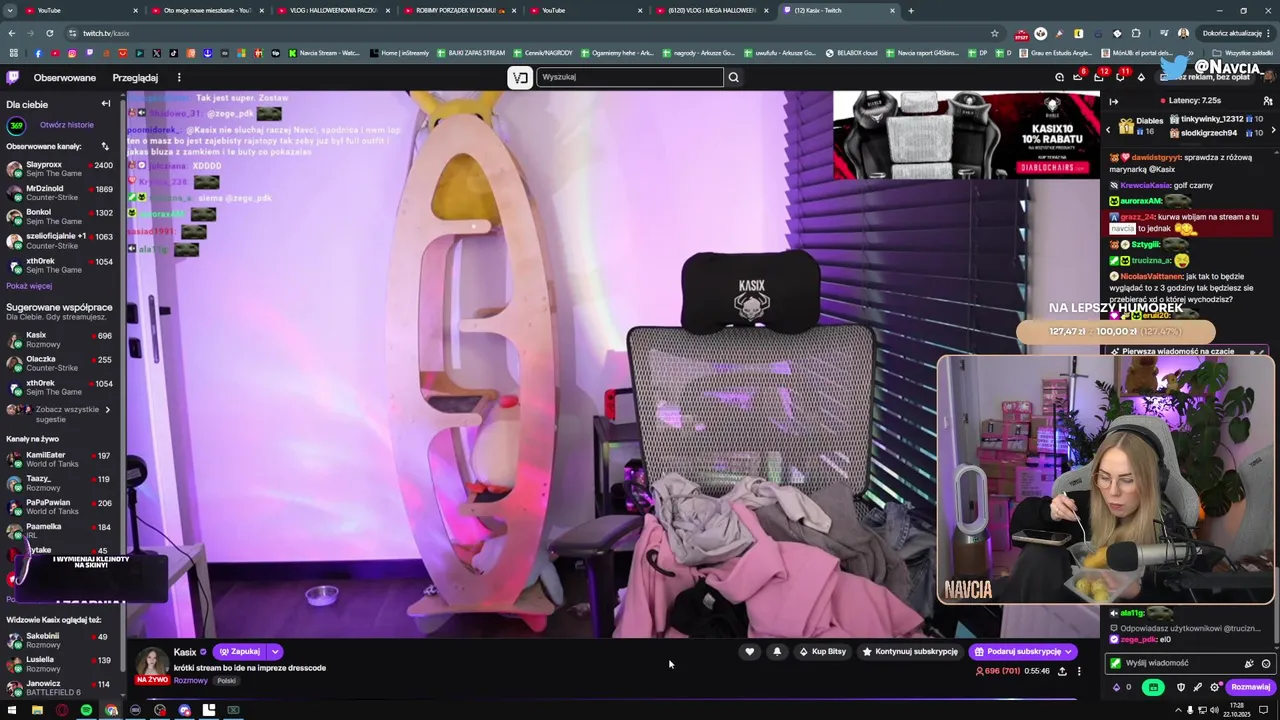Viewport: 1280px width, 720px height.
Task: Click the Kup Bitsy button
Action: point(822,651)
